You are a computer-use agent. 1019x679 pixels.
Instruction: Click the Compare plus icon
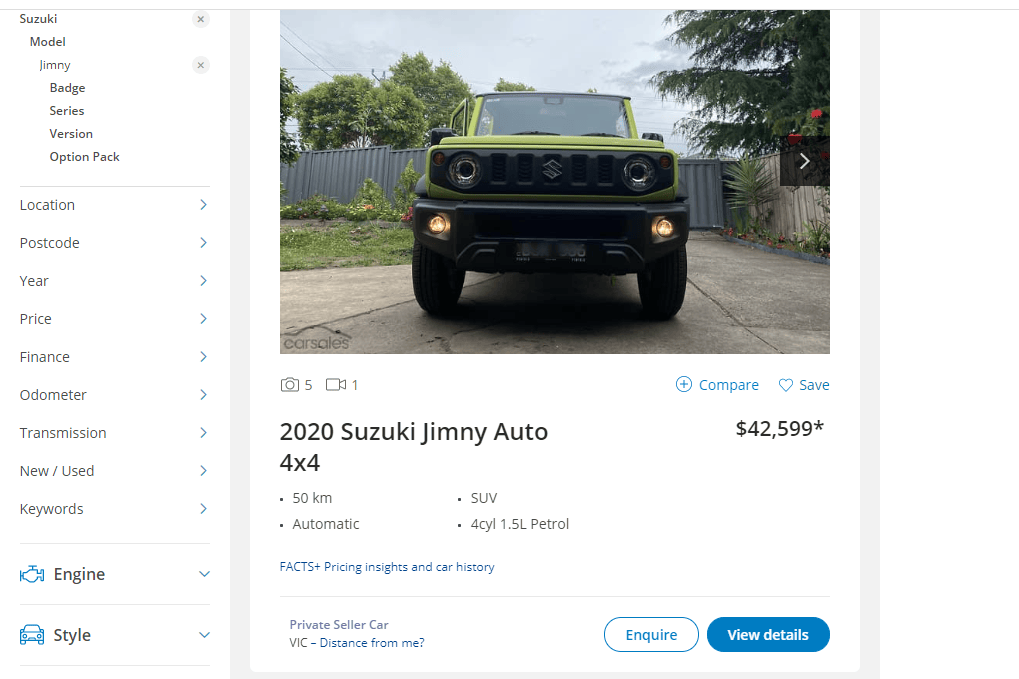tap(684, 385)
